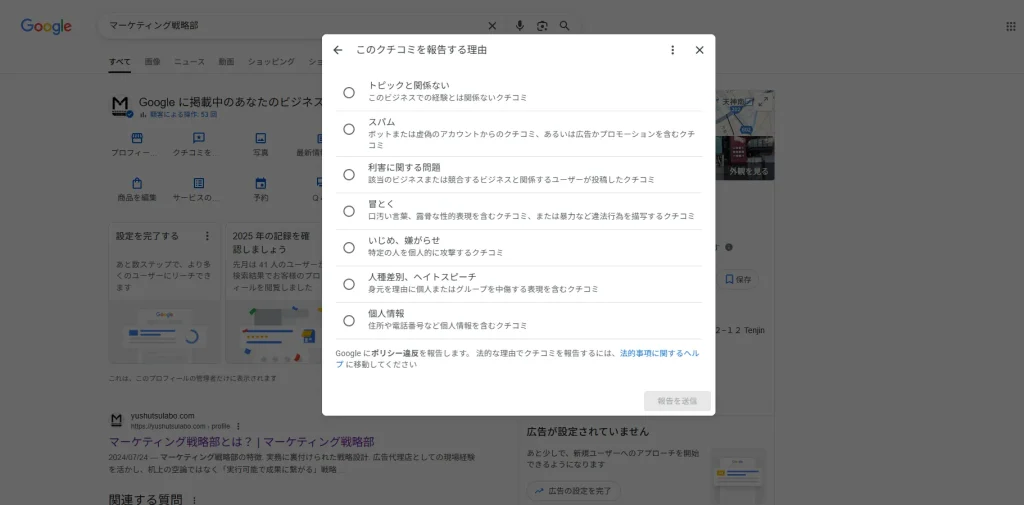Click the 保存 bookmark button
Screen dimensions: 1024x505
[739, 280]
